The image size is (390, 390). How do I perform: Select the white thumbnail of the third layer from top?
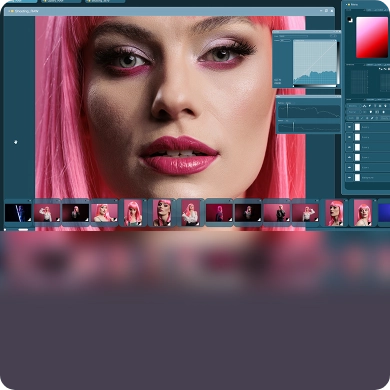coord(357,147)
